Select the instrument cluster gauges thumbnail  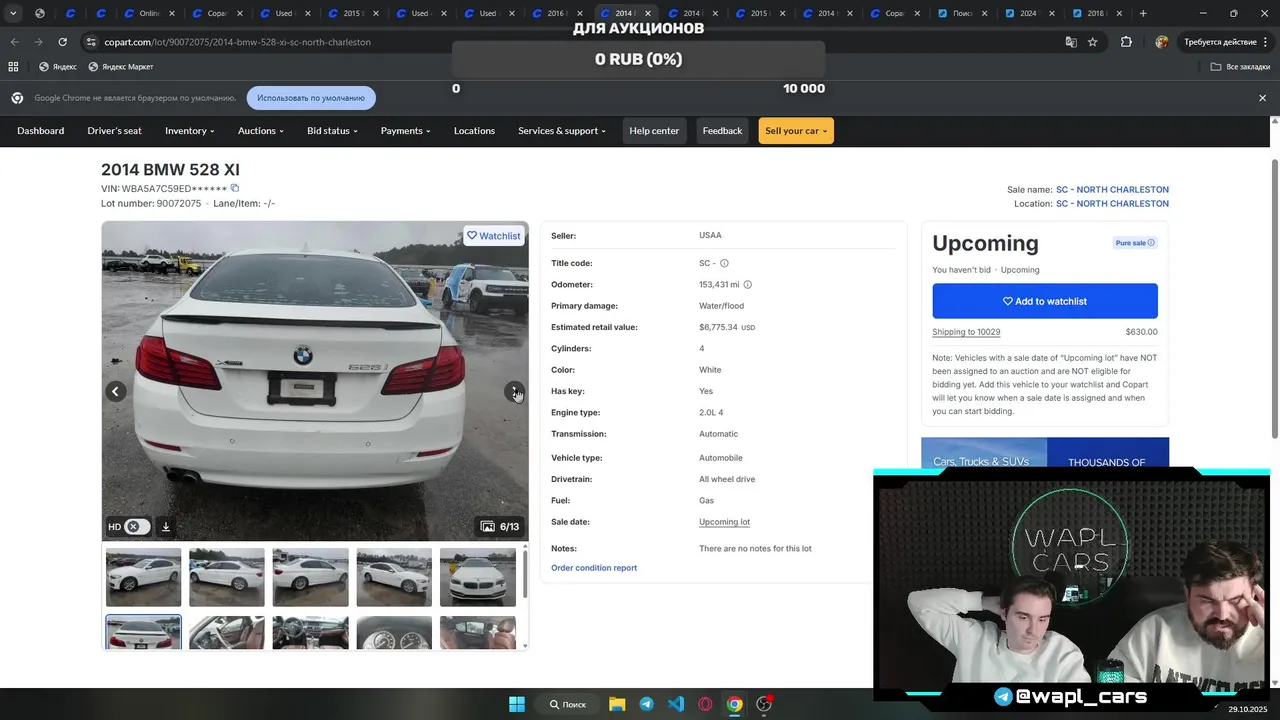tap(394, 633)
